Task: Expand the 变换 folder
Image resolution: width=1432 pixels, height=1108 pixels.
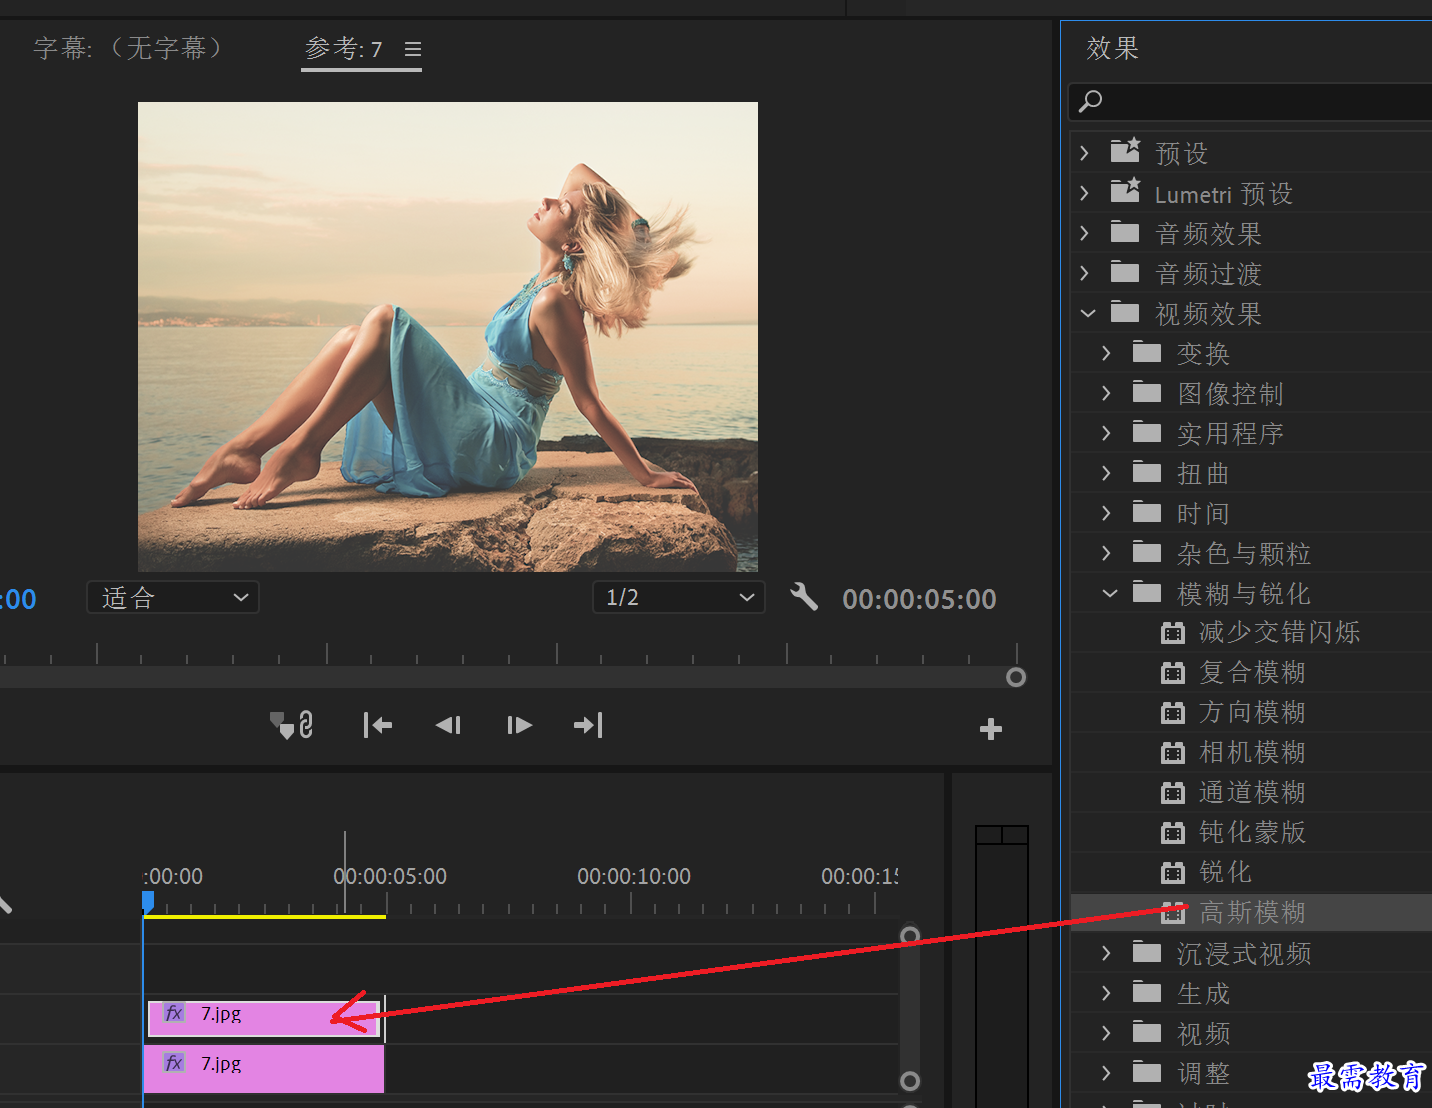Action: (x=1106, y=353)
